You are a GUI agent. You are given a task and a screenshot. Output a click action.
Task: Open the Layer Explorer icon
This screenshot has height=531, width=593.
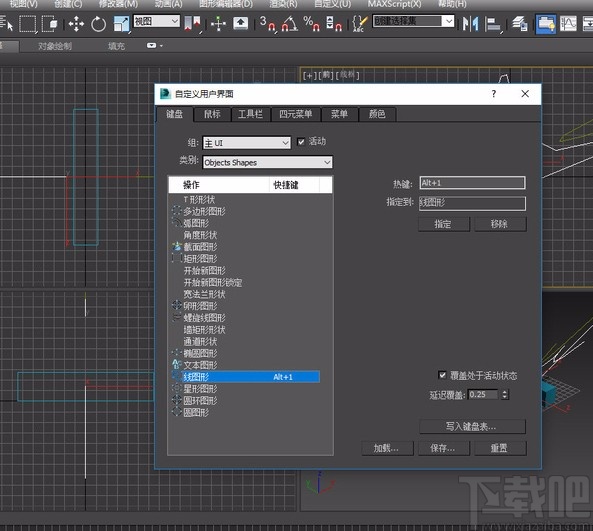click(520, 23)
